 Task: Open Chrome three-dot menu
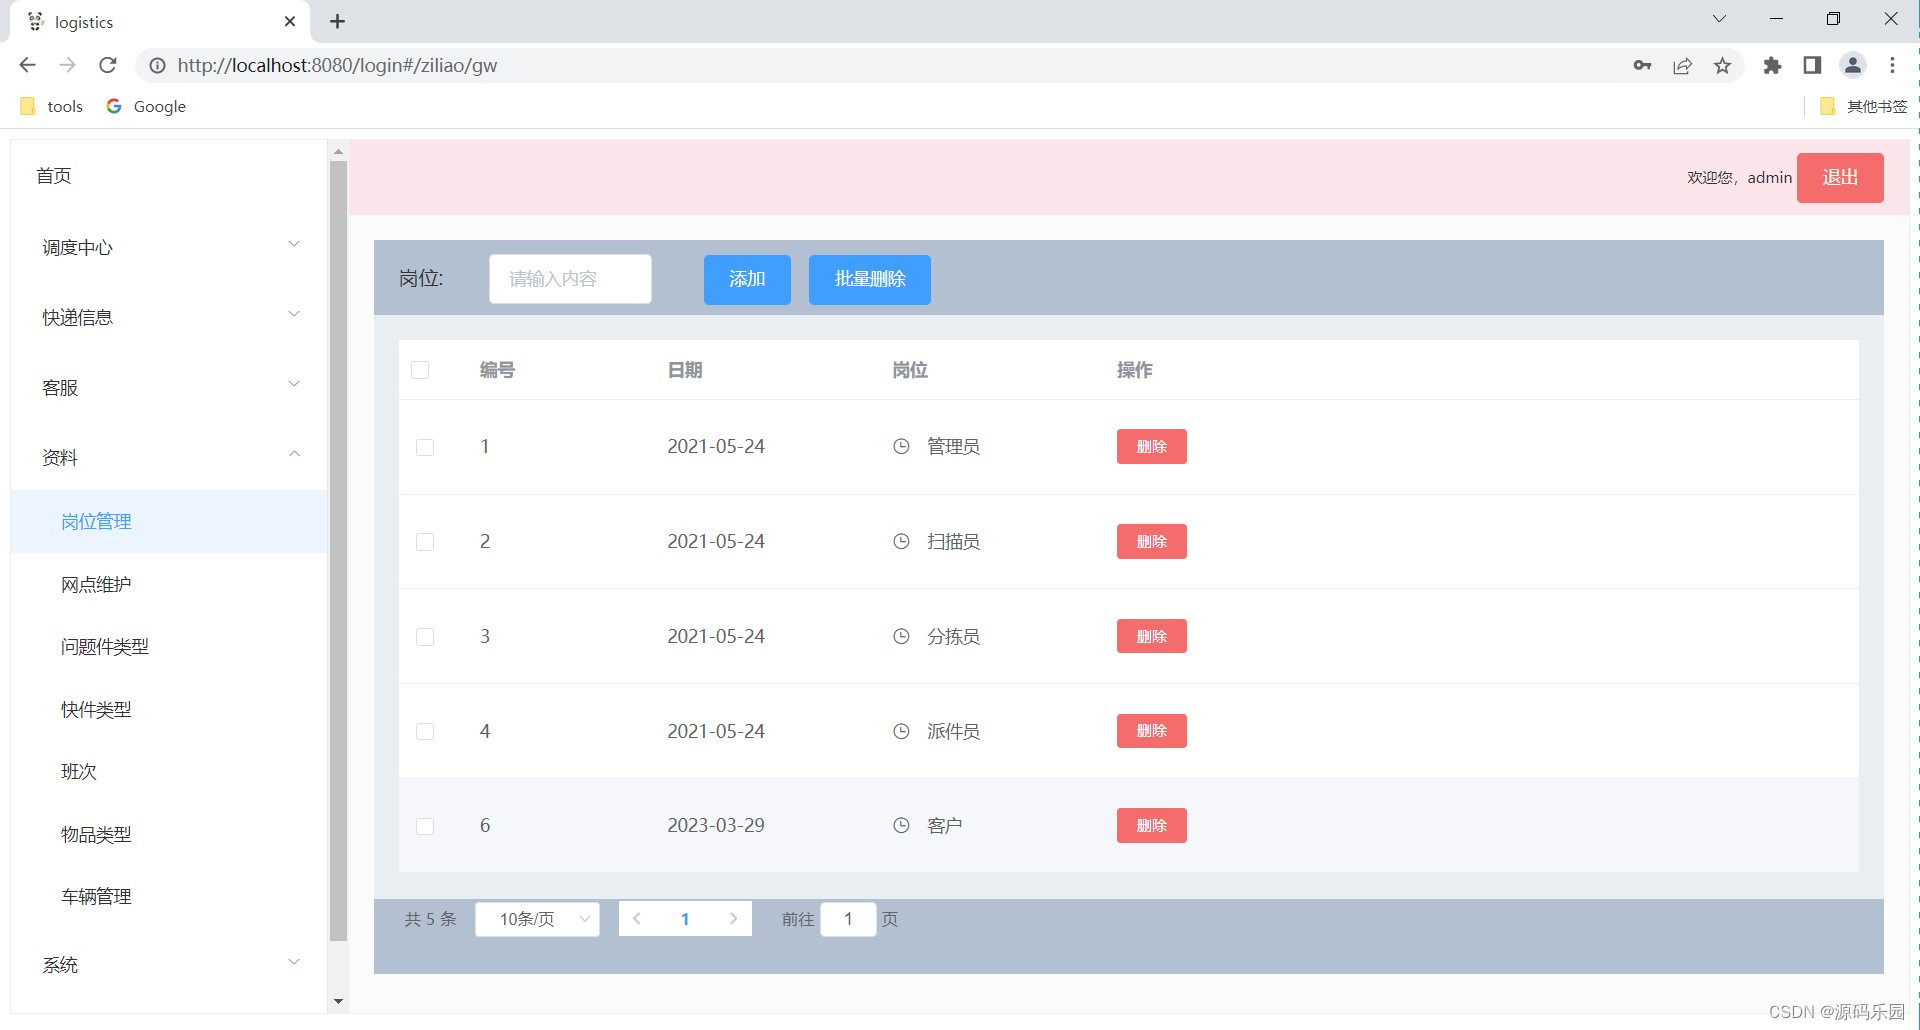coord(1892,65)
